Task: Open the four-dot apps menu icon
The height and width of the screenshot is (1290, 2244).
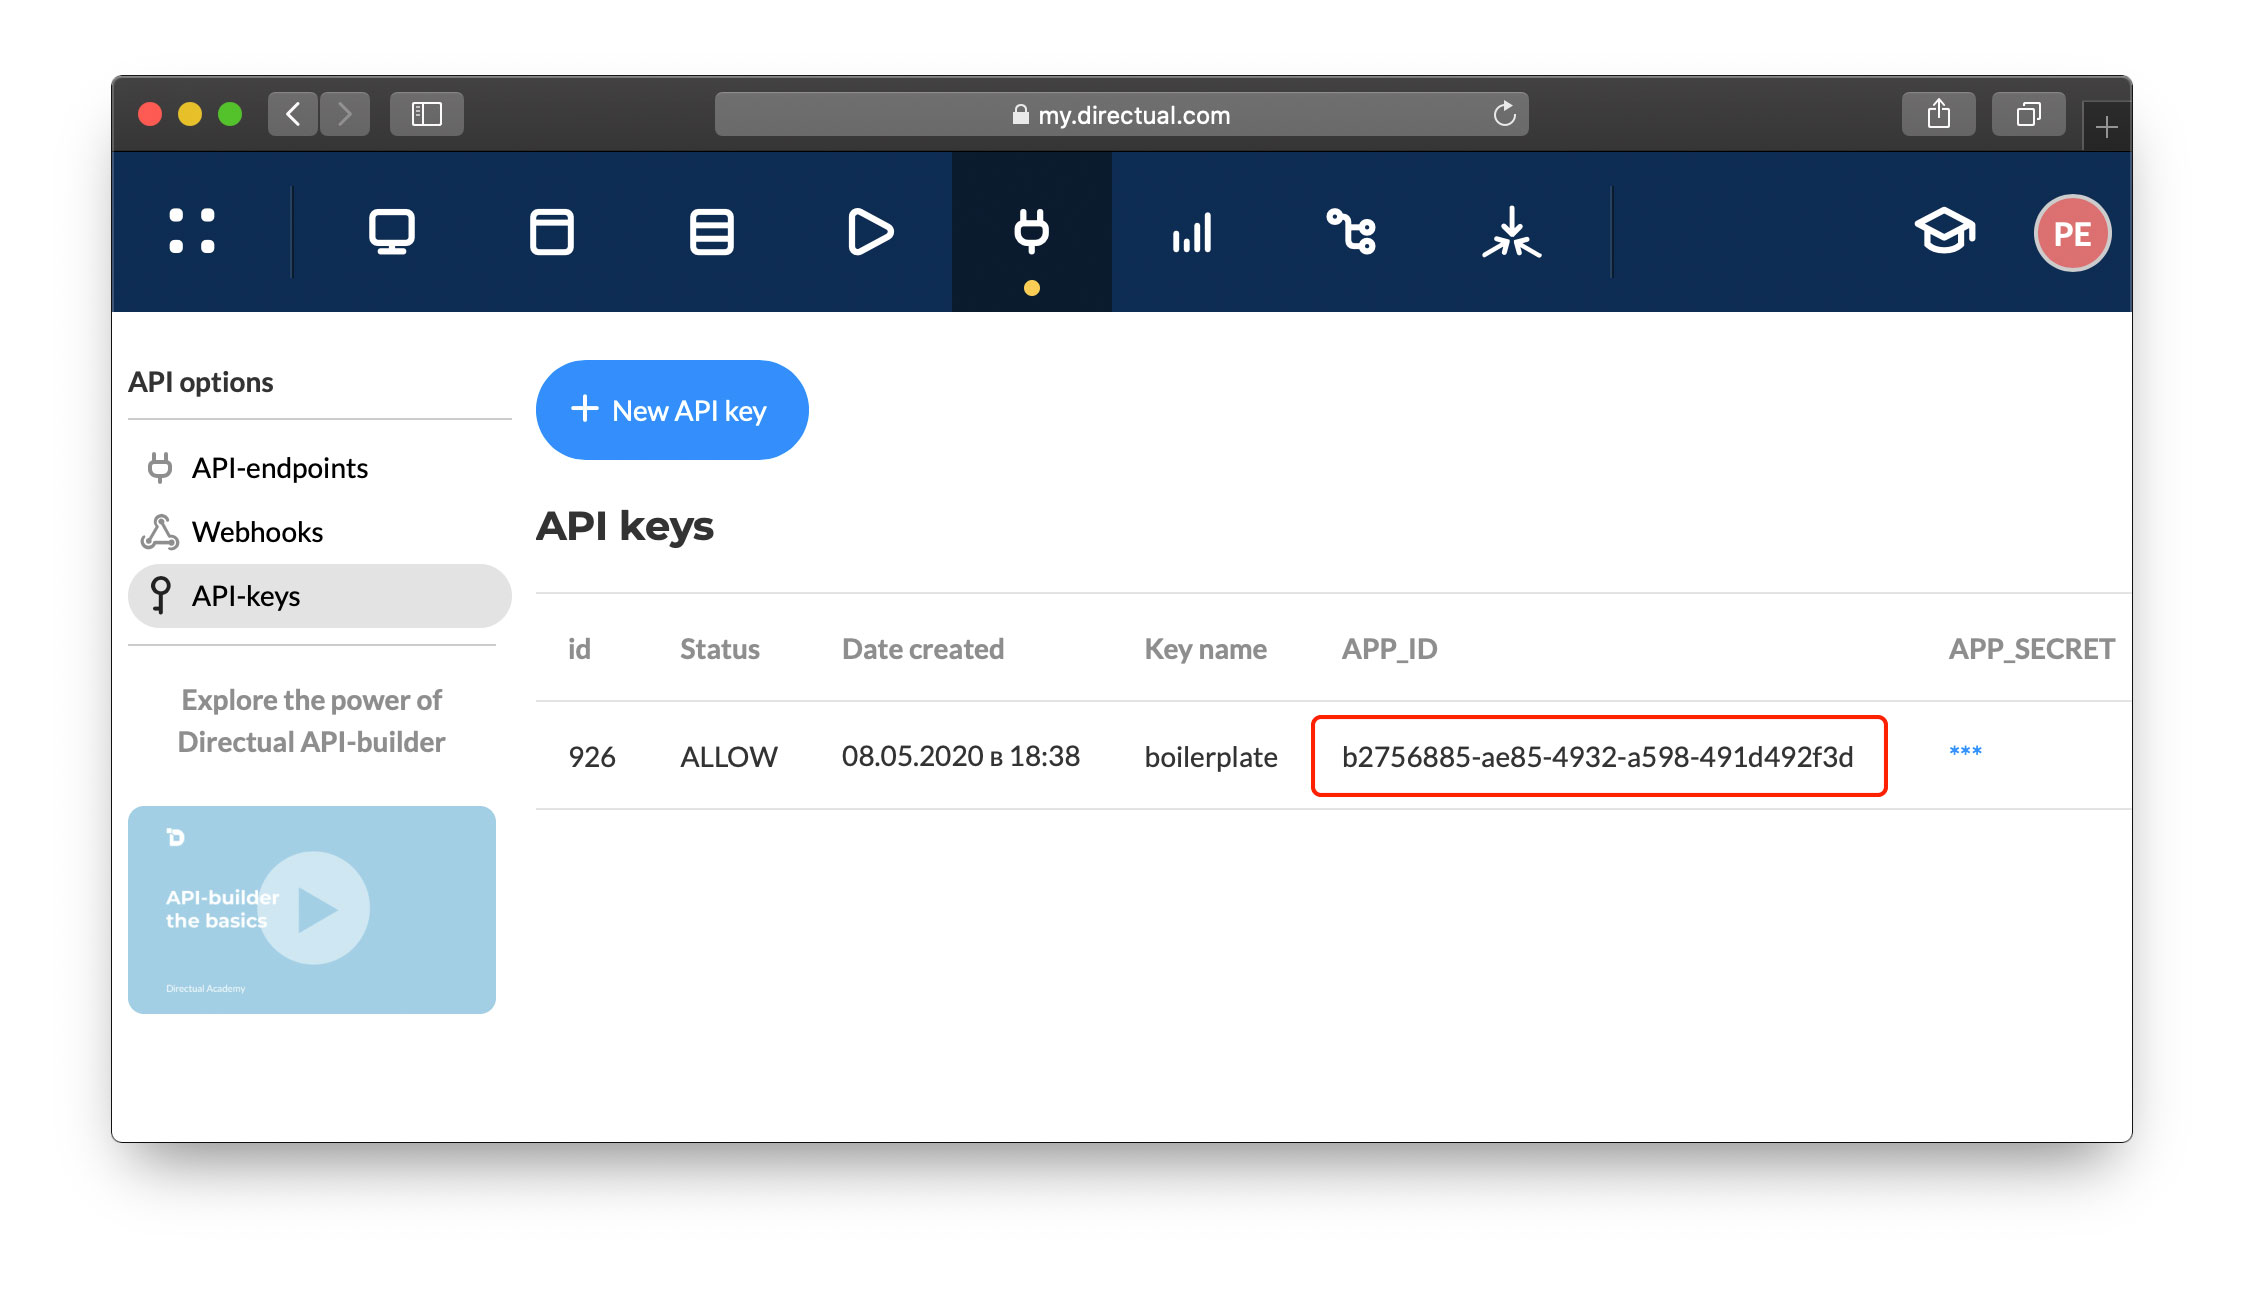Action: coord(192,231)
